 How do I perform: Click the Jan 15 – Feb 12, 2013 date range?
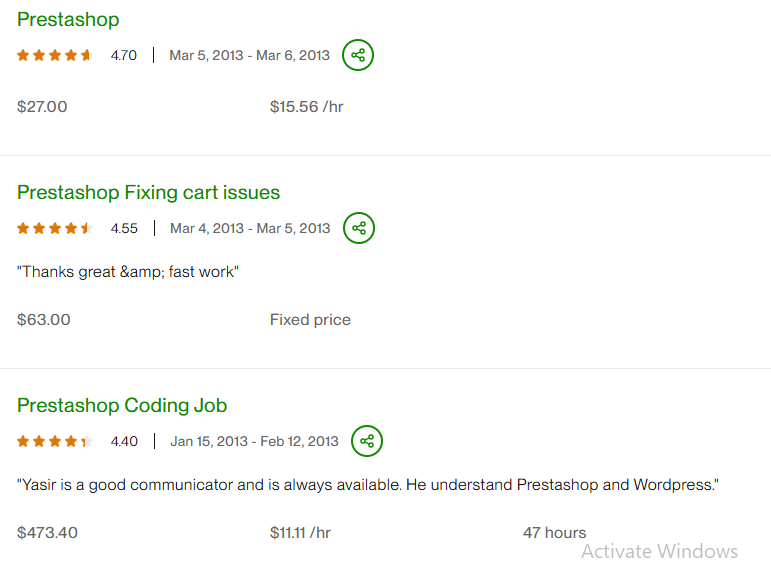pos(254,441)
